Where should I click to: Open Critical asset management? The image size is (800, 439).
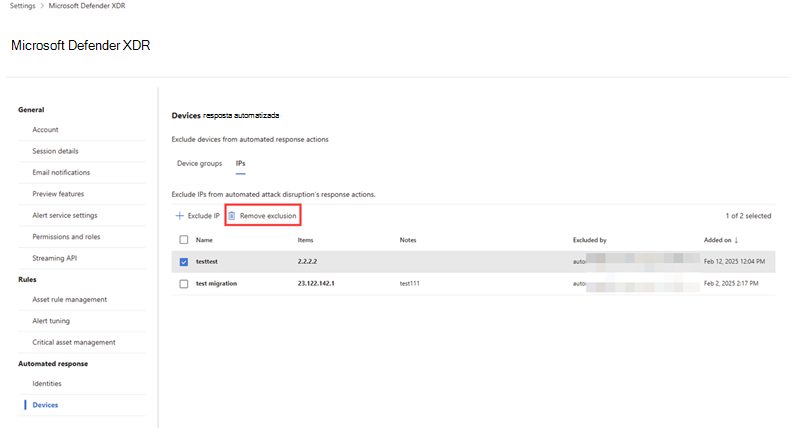click(74, 343)
